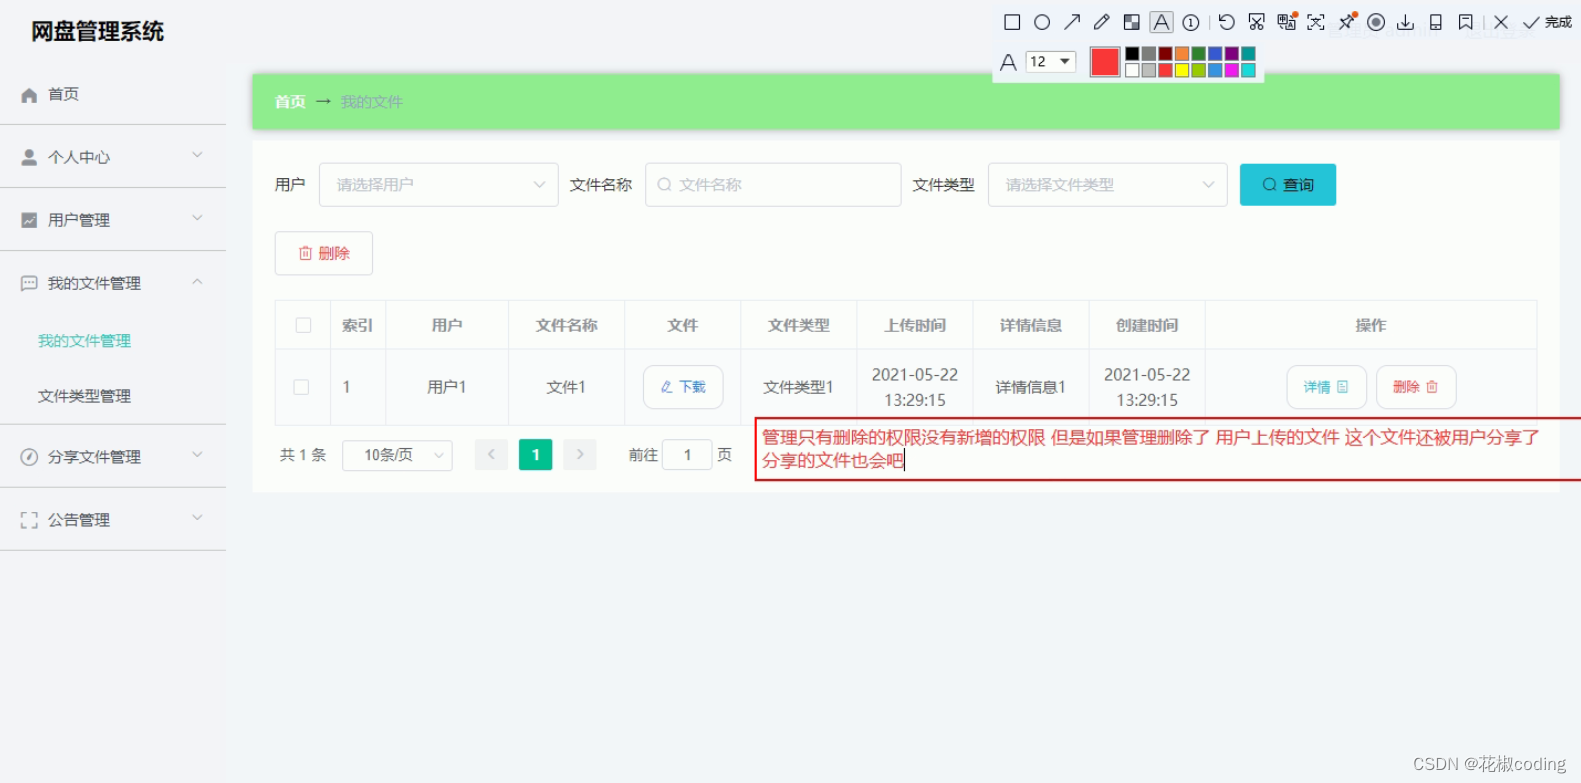Save the screenshot with download icon
This screenshot has height=783, width=1581.
1406,22
